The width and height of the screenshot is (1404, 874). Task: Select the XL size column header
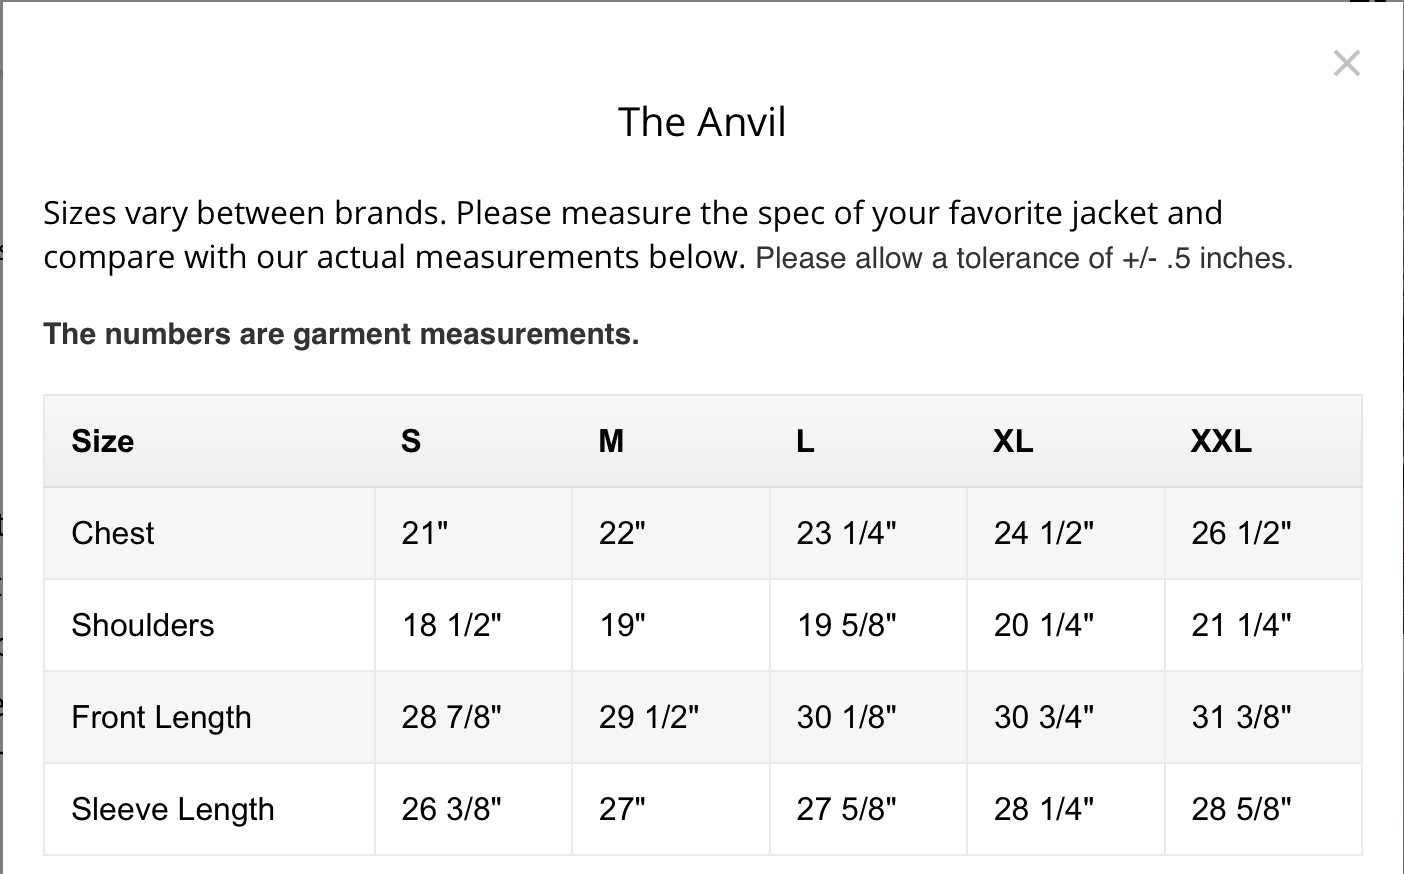1013,441
